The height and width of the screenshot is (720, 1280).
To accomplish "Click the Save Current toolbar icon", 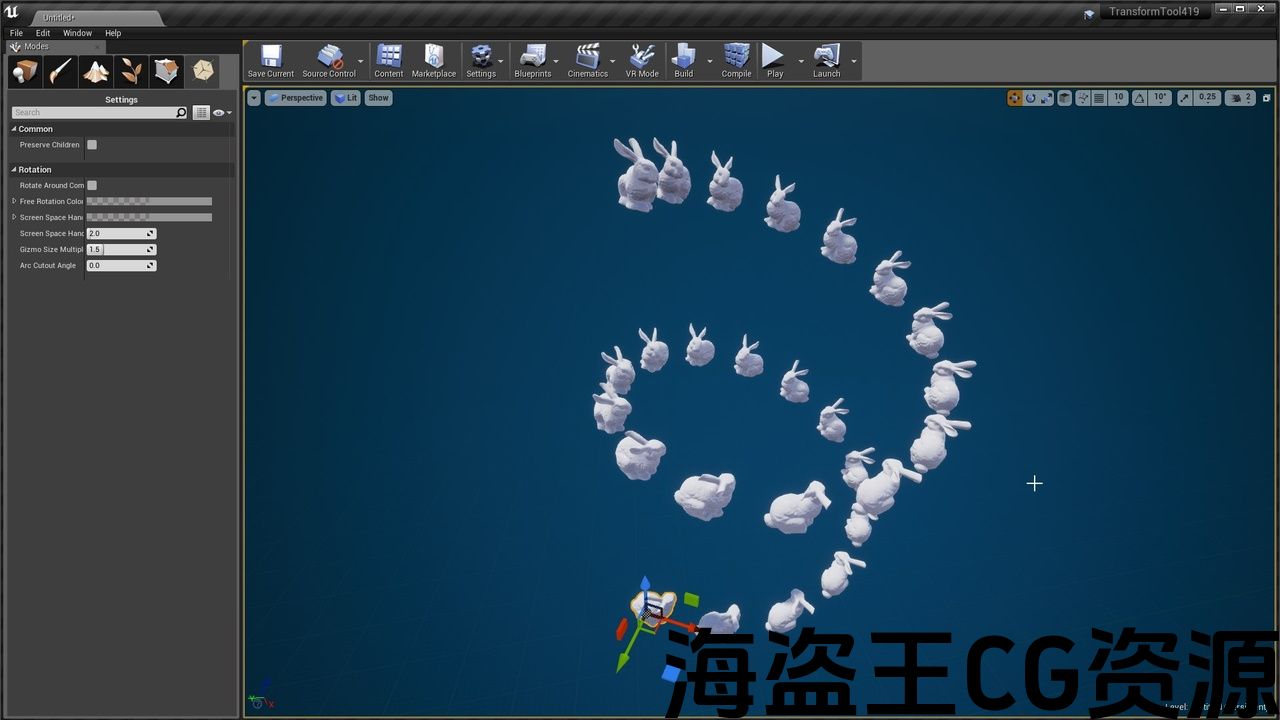I will pyautogui.click(x=271, y=60).
